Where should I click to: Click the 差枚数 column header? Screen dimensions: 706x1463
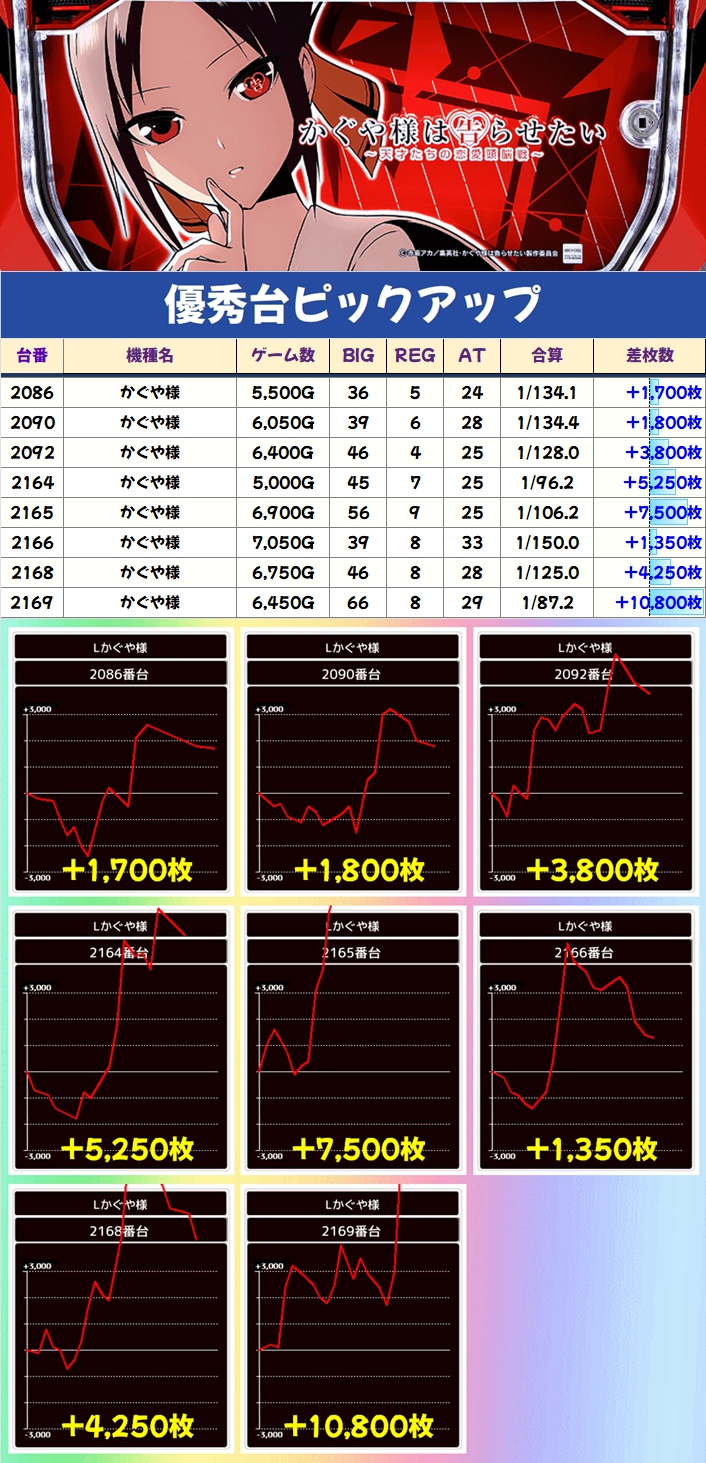[649, 356]
